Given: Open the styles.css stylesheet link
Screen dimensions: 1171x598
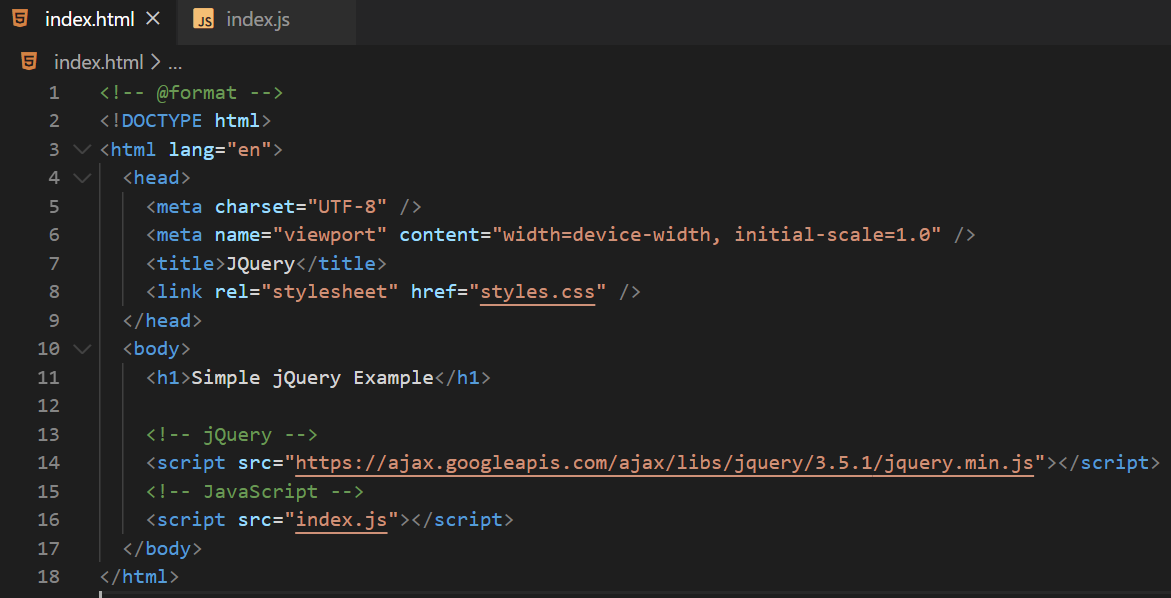Looking at the screenshot, I should pos(538,291).
